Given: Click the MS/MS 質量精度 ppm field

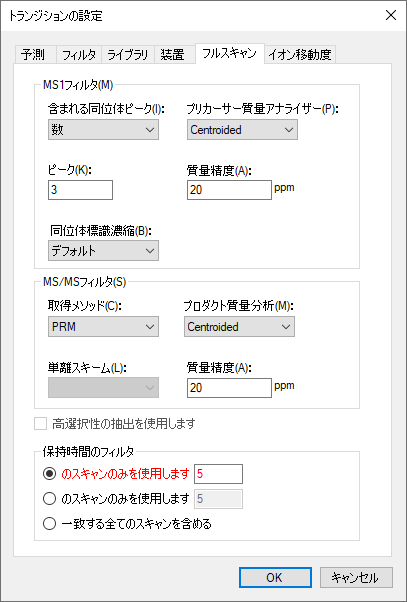Looking at the screenshot, I should point(229,388).
